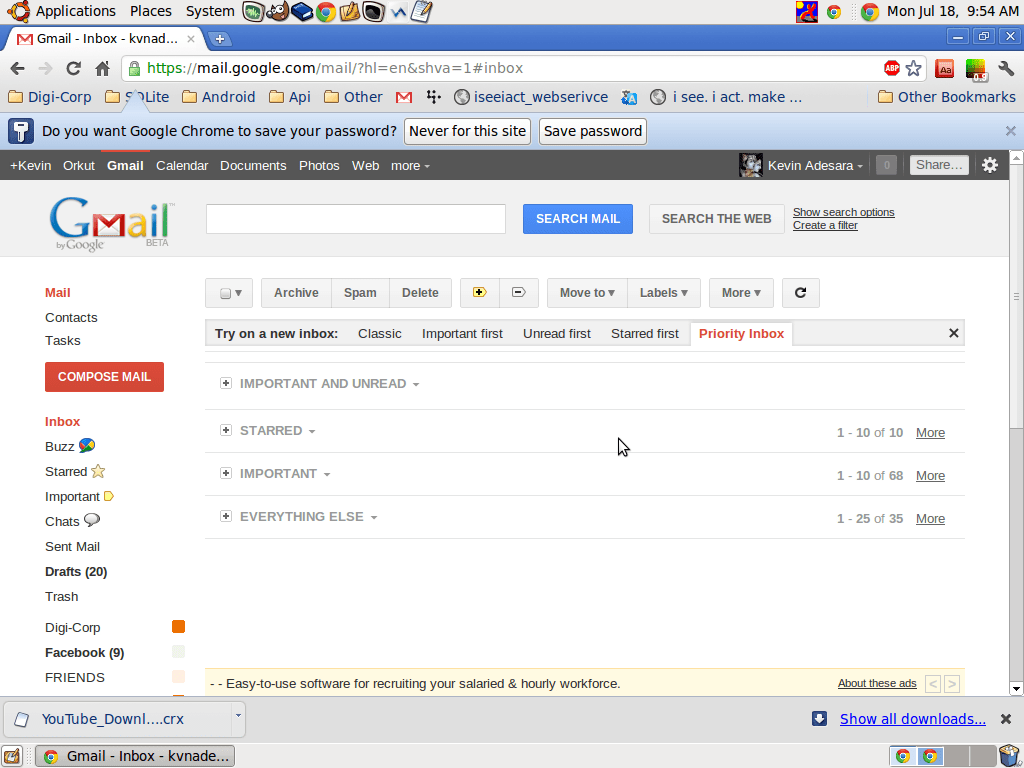Open the Create a filter link
The width and height of the screenshot is (1024, 768).
click(825, 225)
